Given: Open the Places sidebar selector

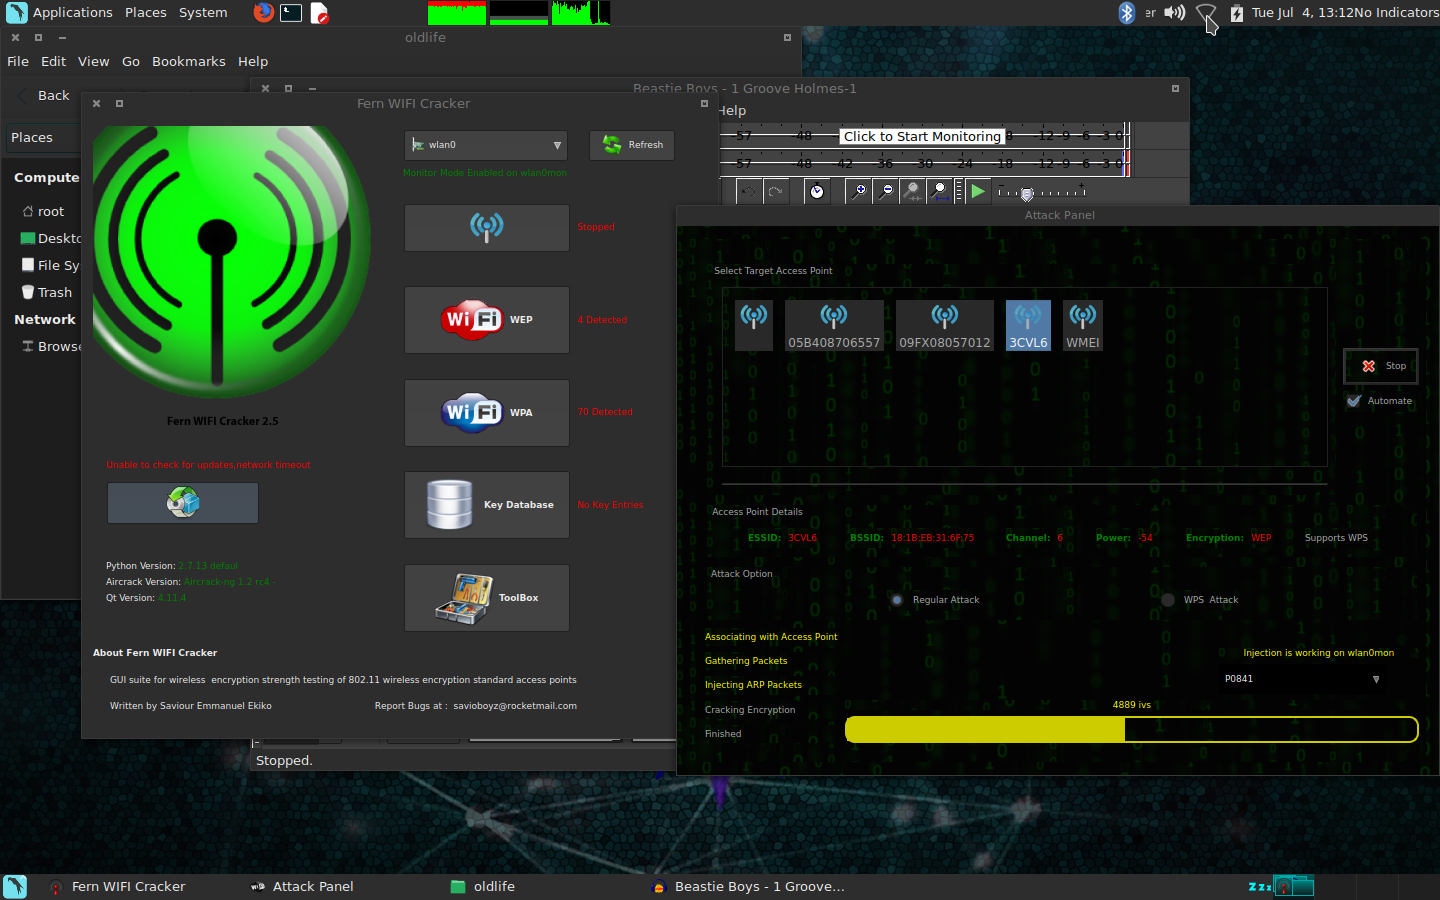Looking at the screenshot, I should [x=42, y=138].
